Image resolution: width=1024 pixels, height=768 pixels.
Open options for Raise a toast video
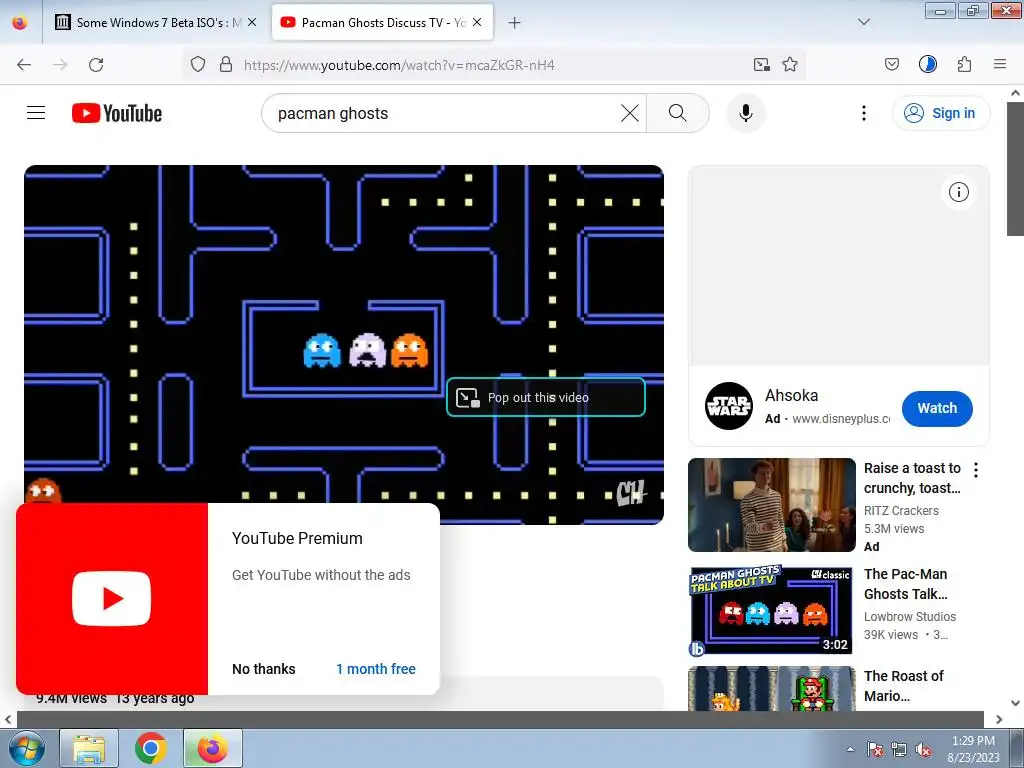(976, 470)
